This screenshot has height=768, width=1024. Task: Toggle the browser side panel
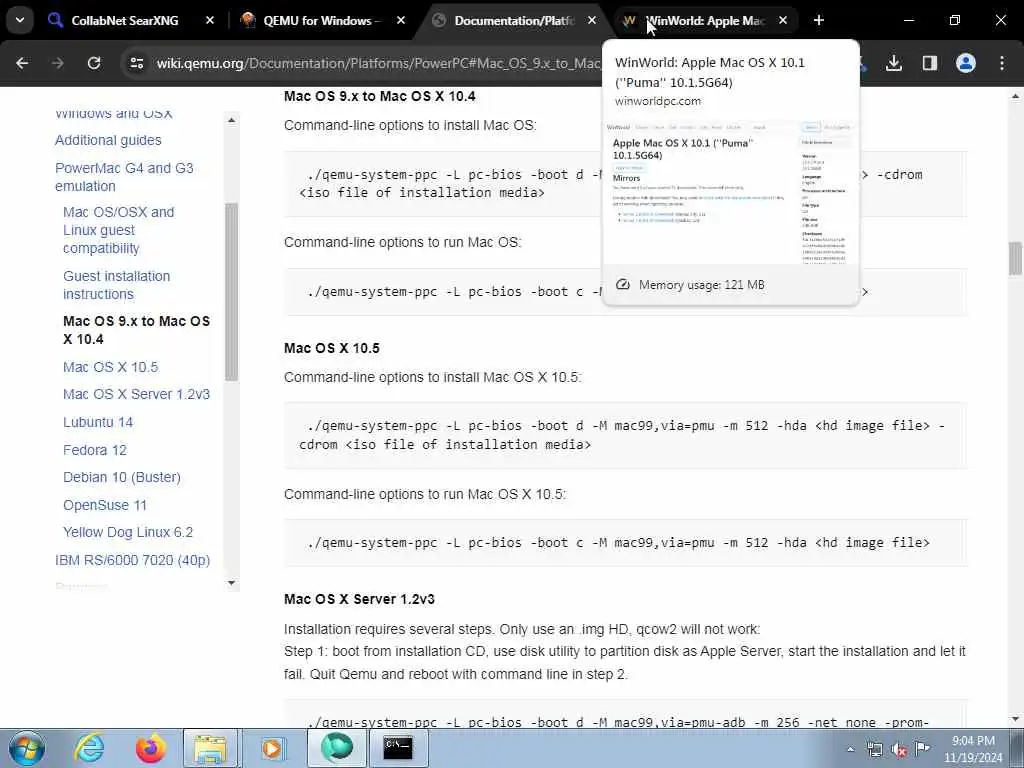point(929,63)
